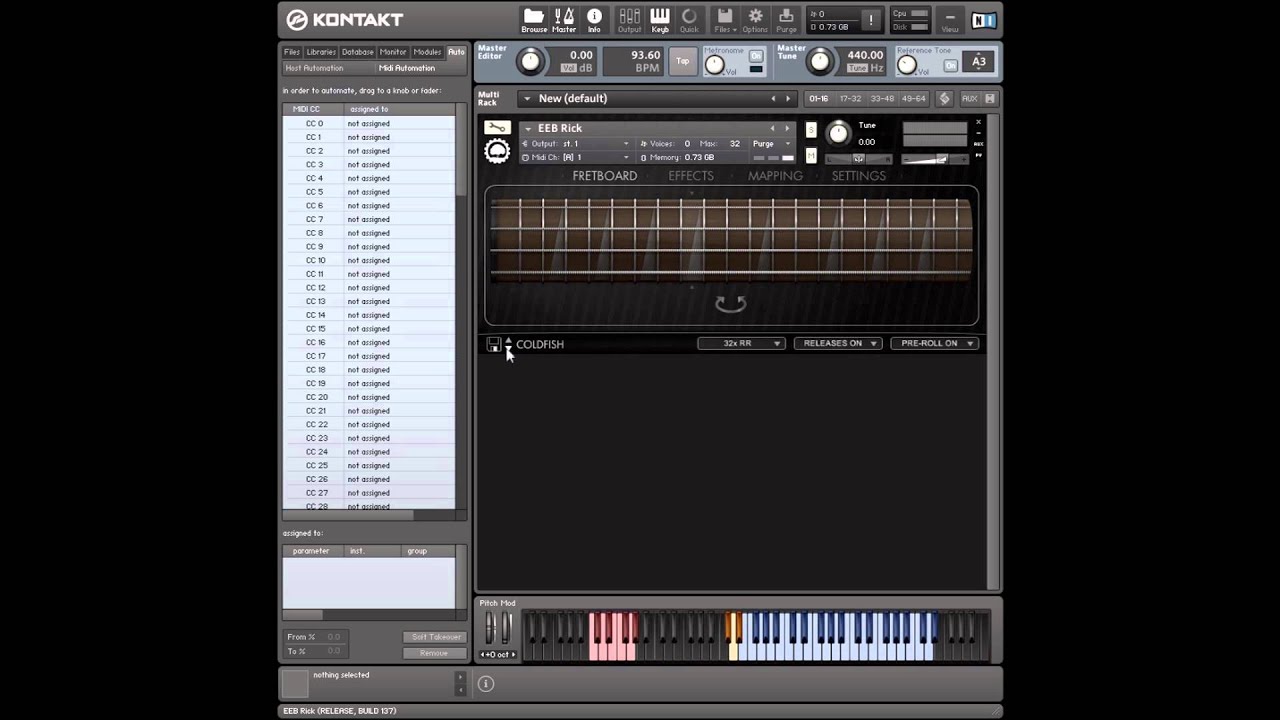The image size is (1280, 720).
Task: Select the CC 7 automation row
Action: tap(368, 219)
